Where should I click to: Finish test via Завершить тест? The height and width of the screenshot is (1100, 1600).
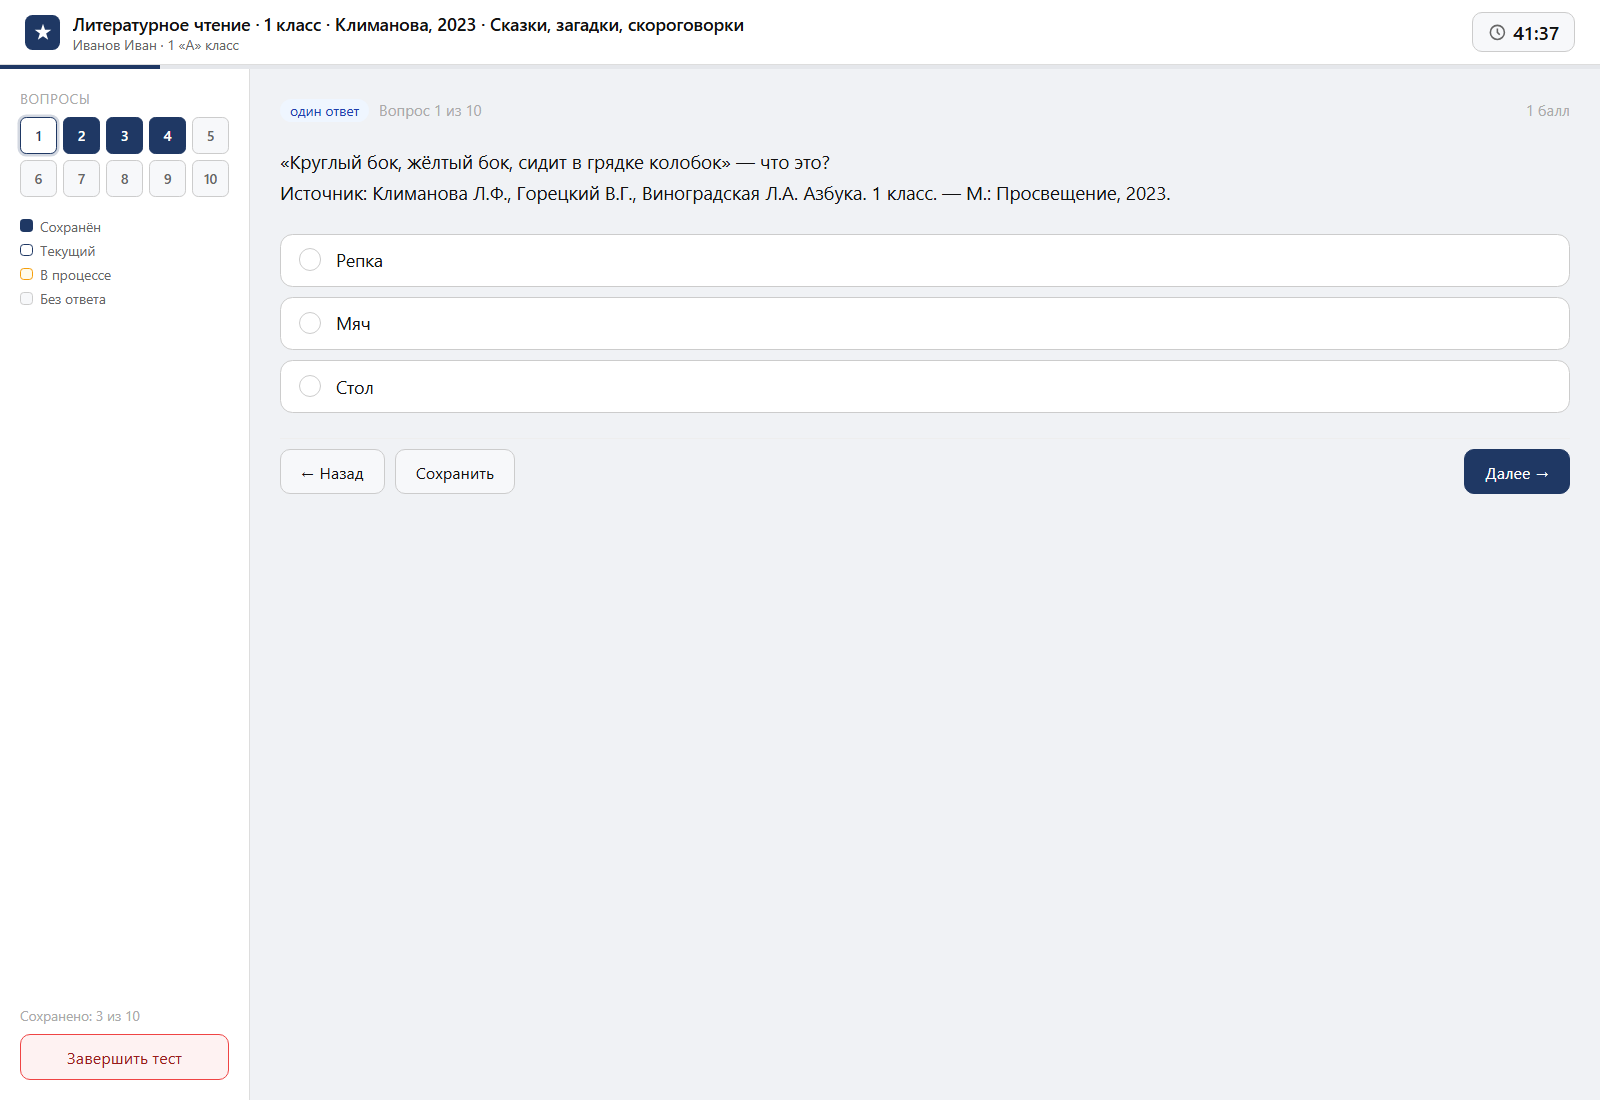(x=124, y=1058)
